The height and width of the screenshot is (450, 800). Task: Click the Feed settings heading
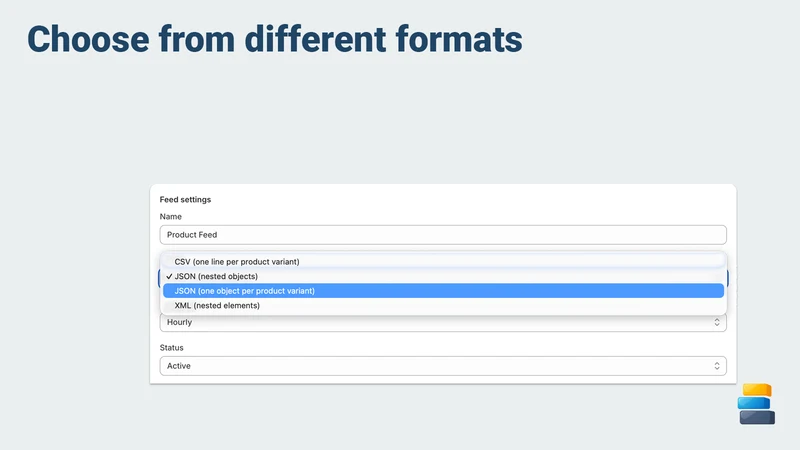(x=185, y=199)
